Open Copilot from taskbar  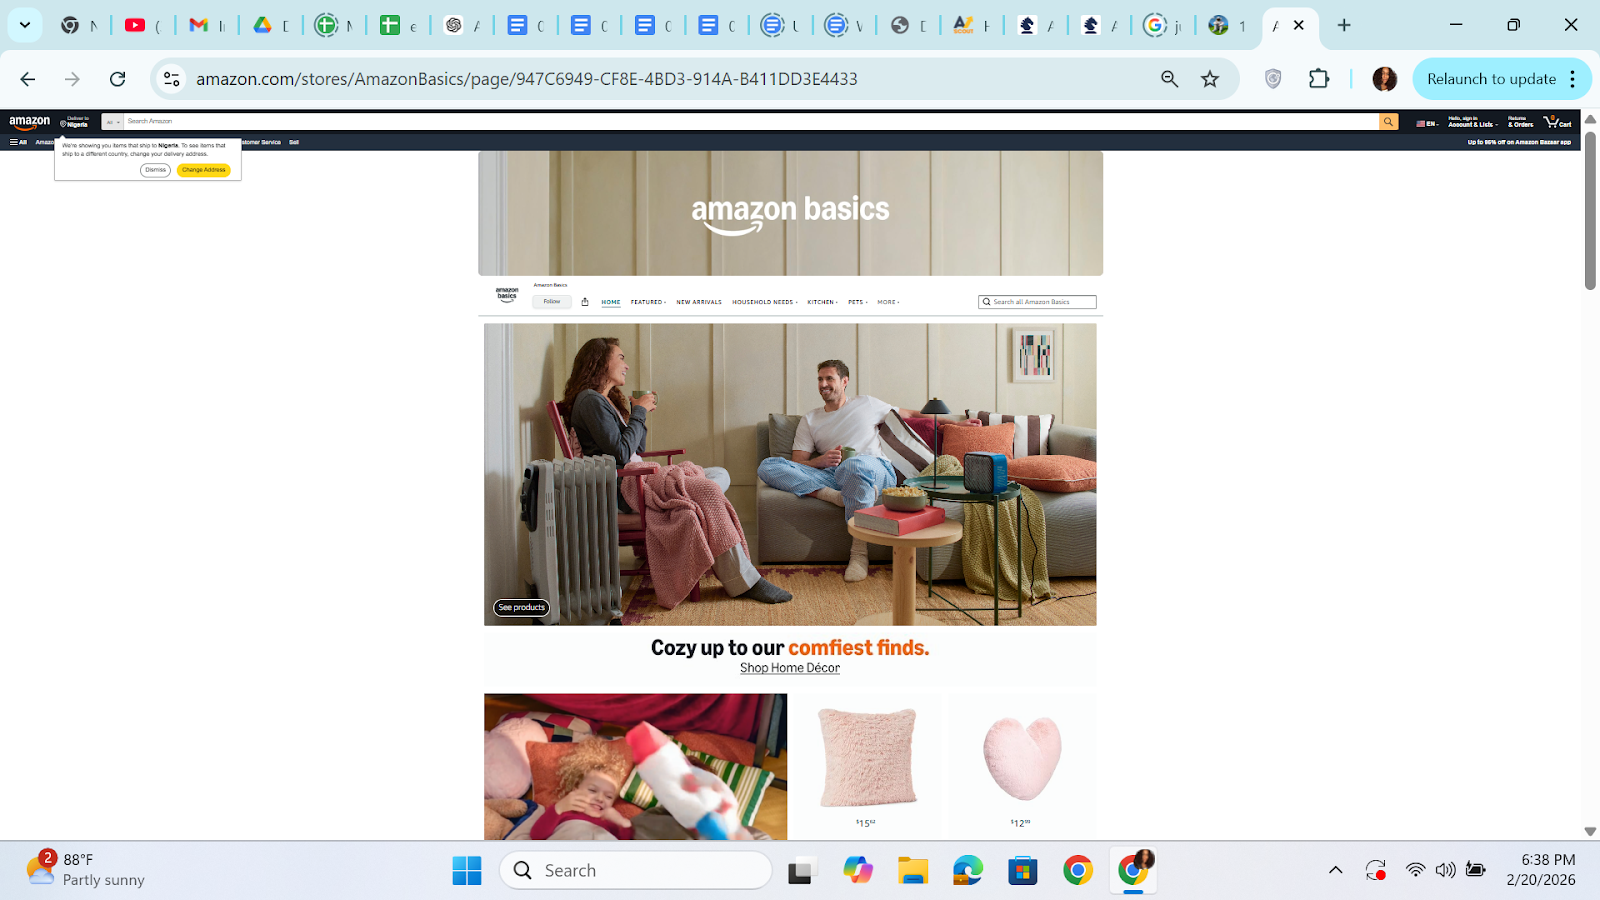pos(857,871)
